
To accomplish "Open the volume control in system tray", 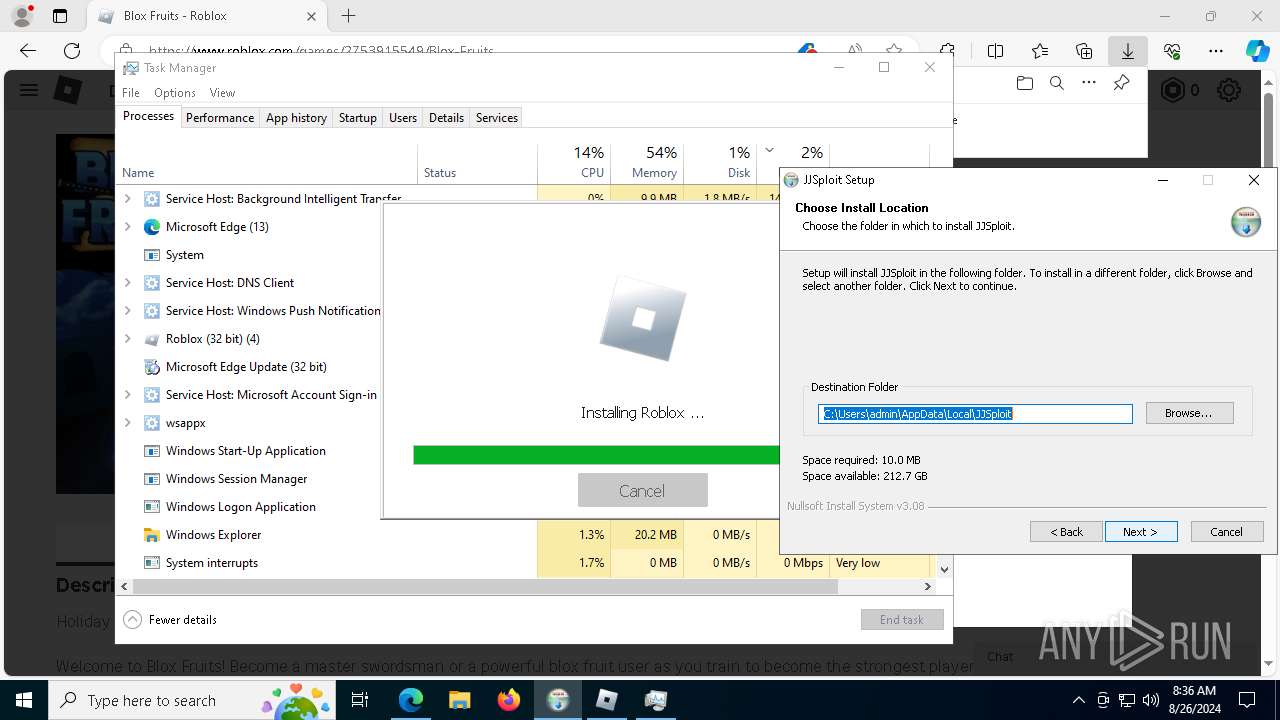I will click(1151, 700).
